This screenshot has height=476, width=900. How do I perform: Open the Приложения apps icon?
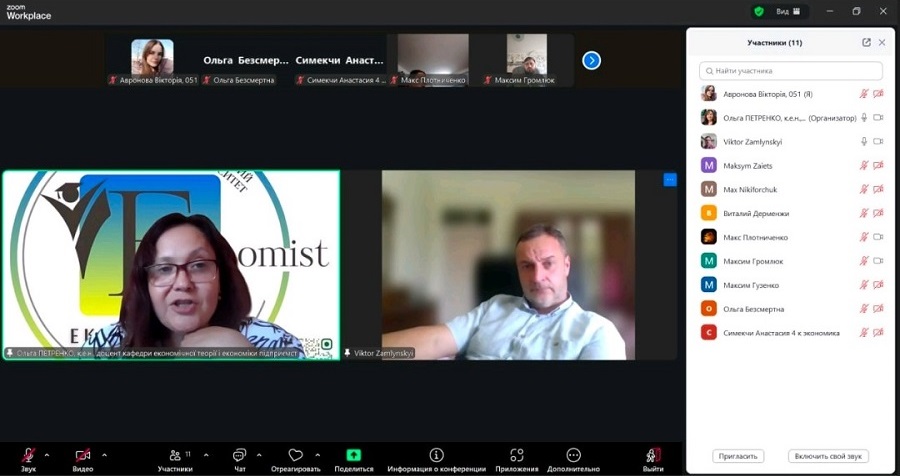[x=516, y=456]
